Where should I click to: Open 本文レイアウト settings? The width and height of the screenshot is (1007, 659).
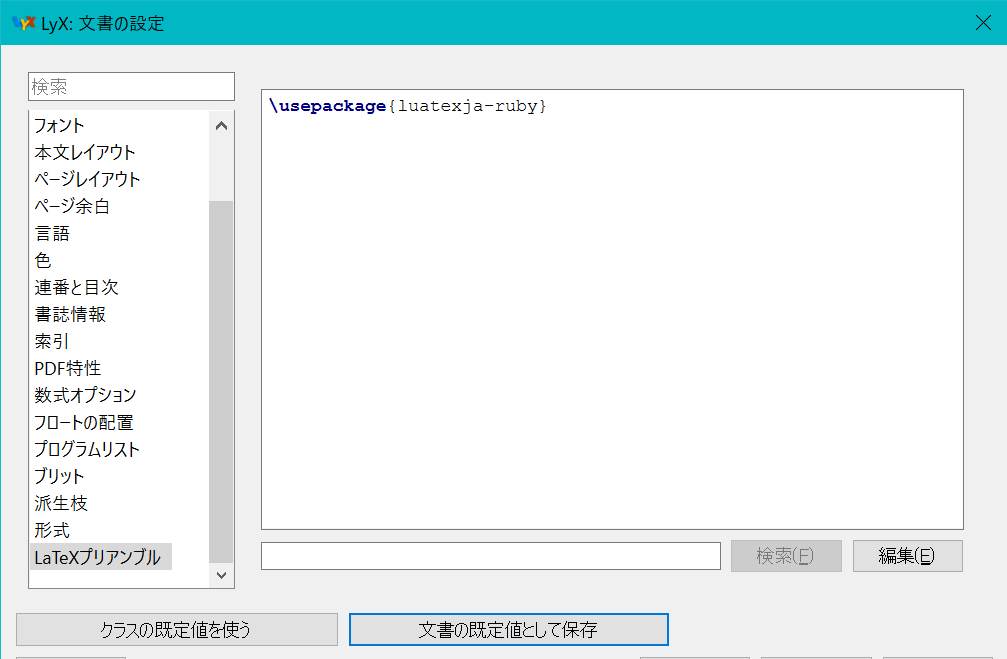point(85,152)
